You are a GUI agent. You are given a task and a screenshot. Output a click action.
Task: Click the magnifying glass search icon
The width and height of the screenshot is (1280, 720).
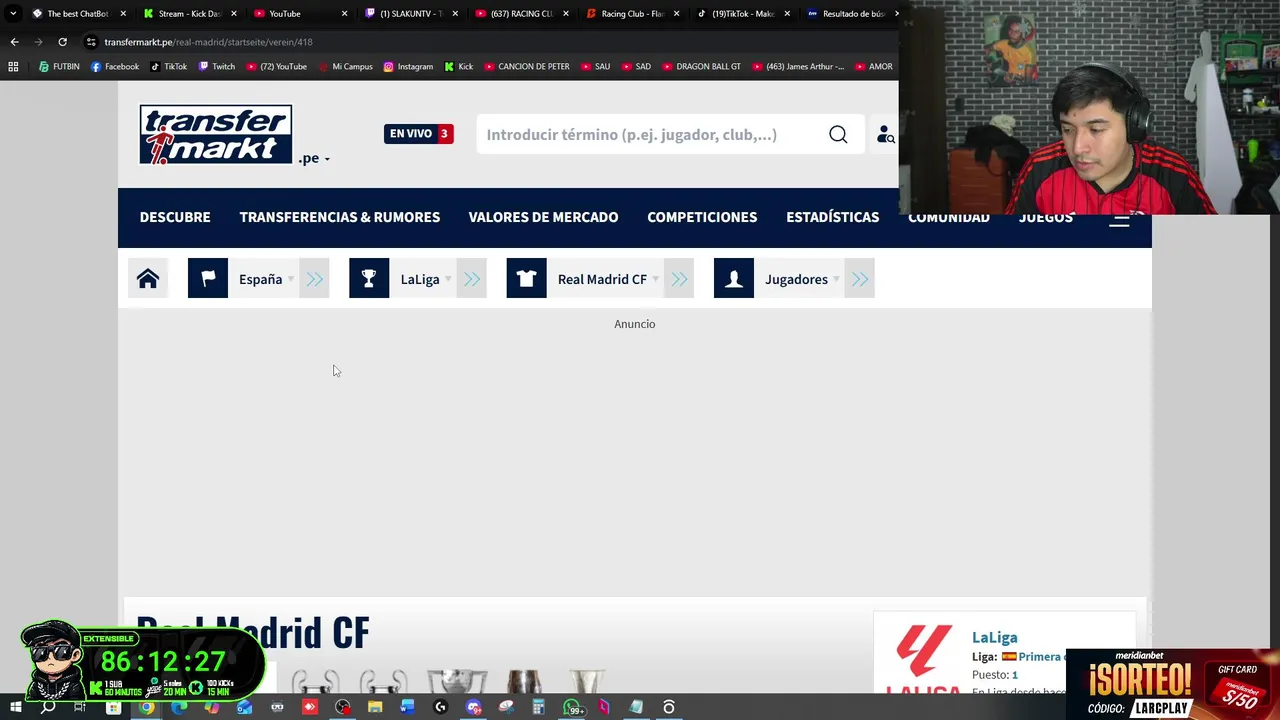[x=838, y=134]
